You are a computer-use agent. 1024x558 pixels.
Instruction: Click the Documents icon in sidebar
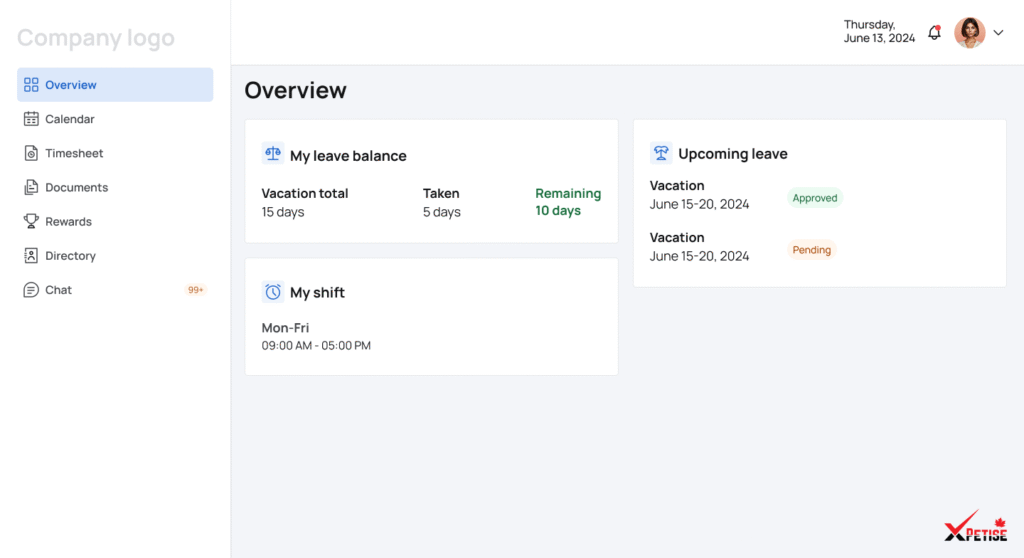point(31,187)
